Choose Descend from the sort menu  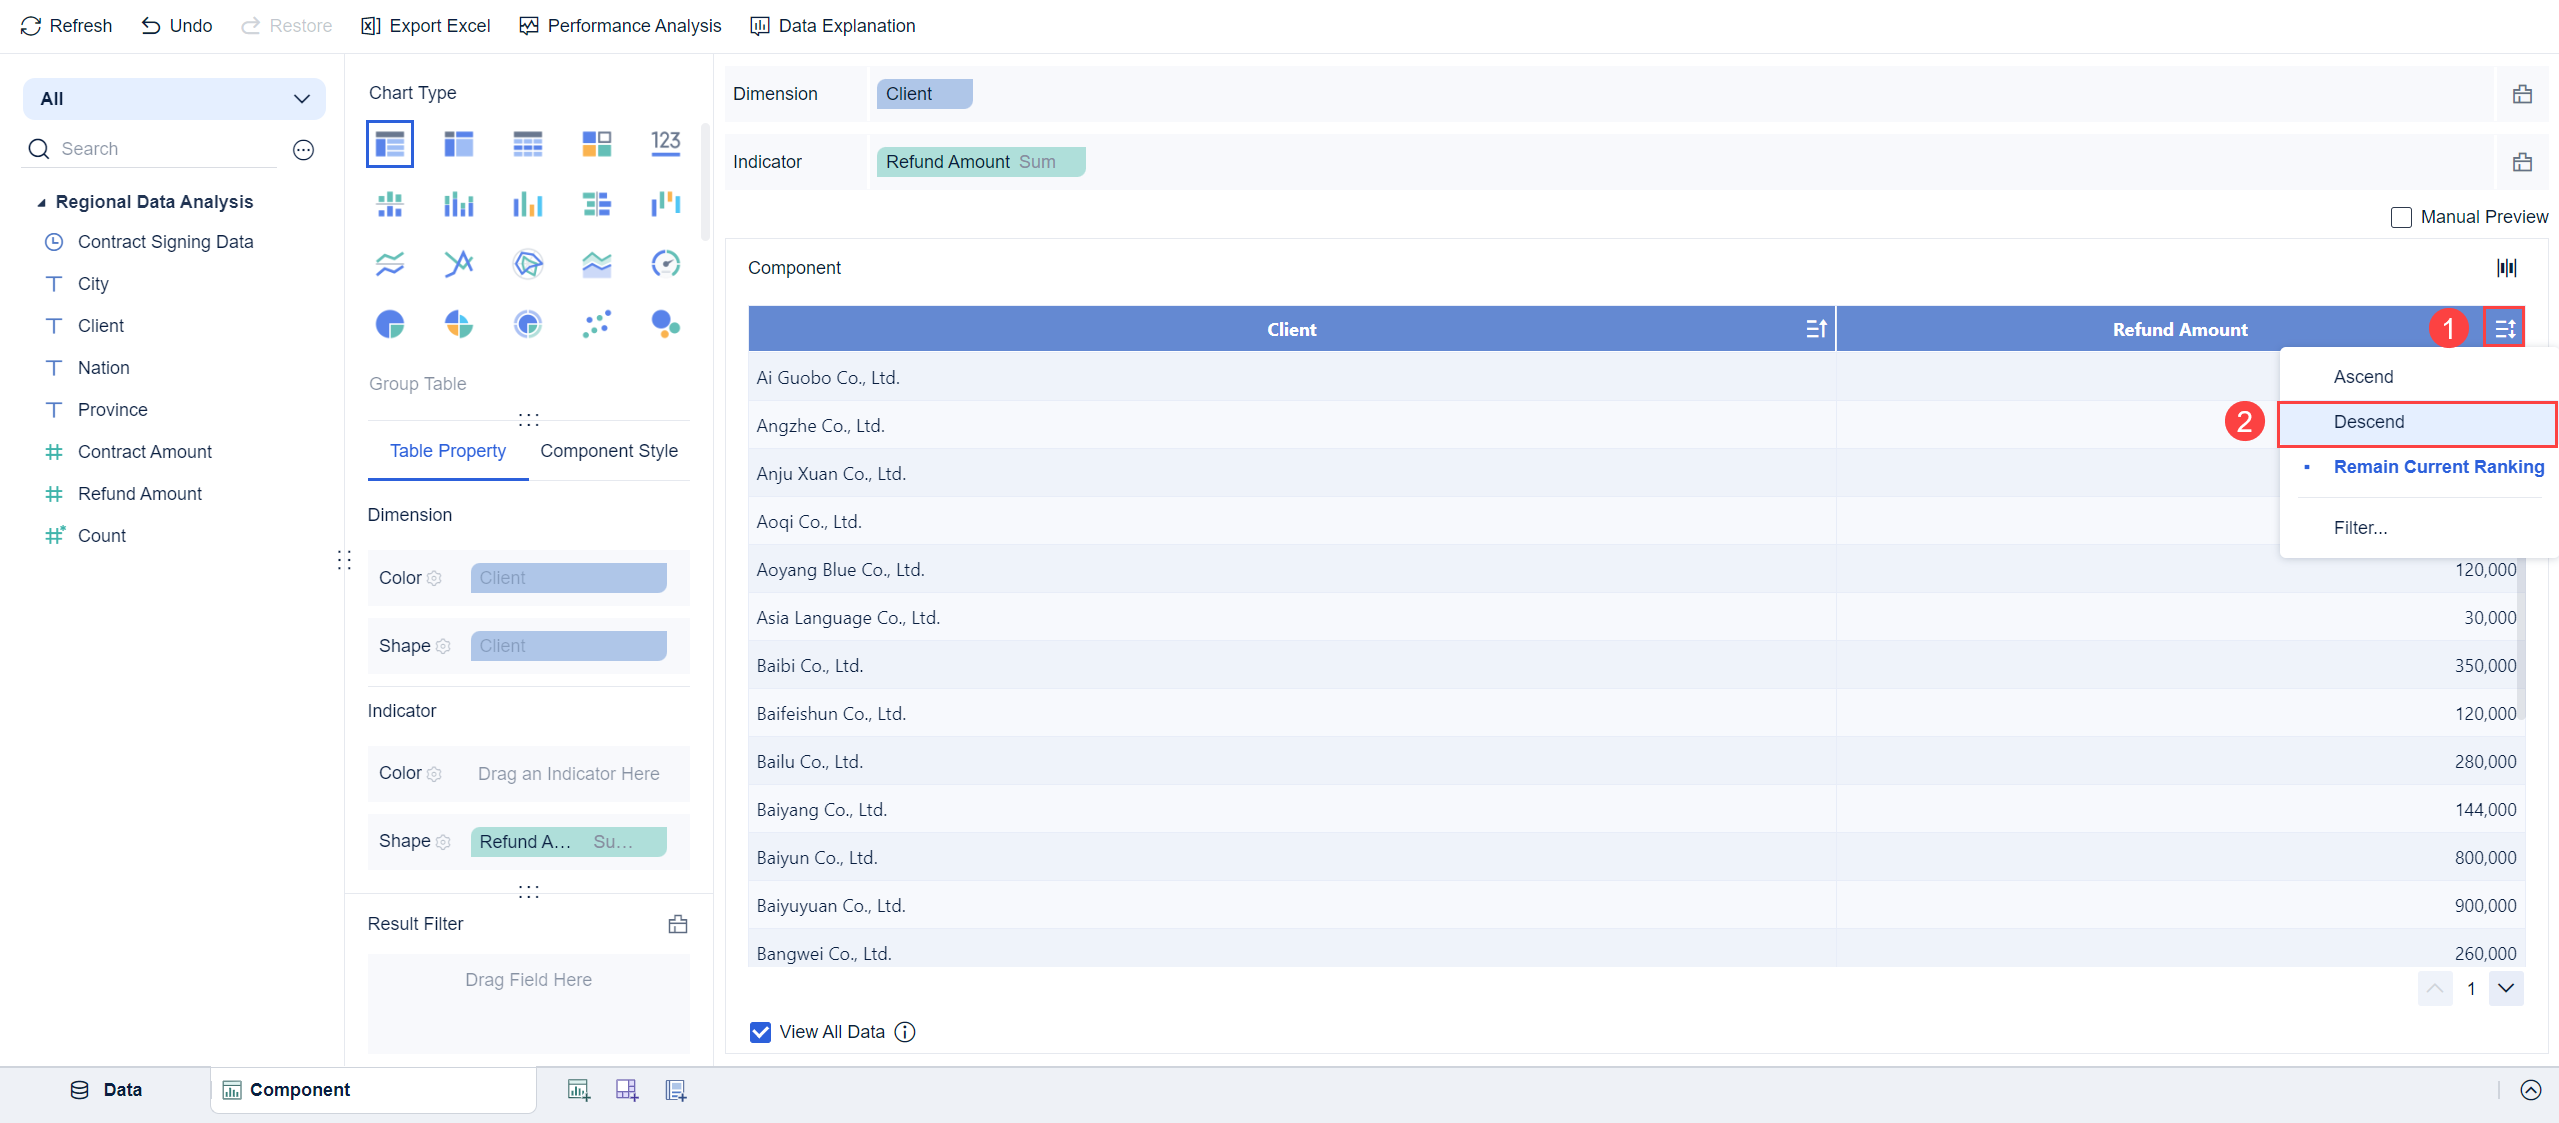click(2368, 422)
